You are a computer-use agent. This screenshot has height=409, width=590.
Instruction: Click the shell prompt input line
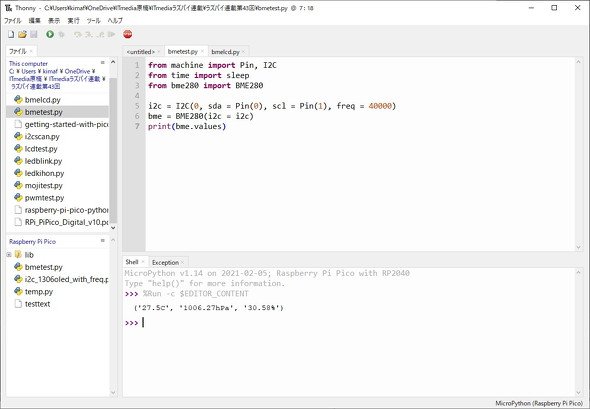350,323
